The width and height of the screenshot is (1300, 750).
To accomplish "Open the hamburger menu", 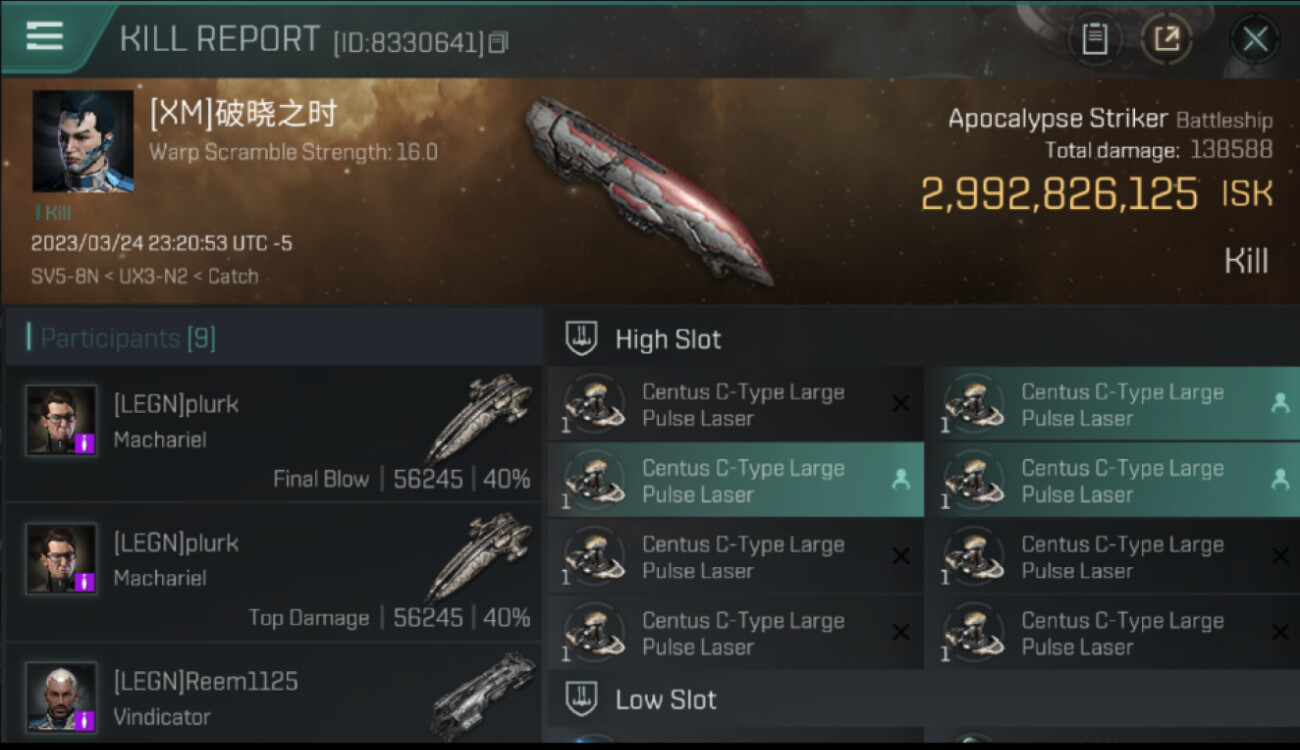I will (x=44, y=37).
